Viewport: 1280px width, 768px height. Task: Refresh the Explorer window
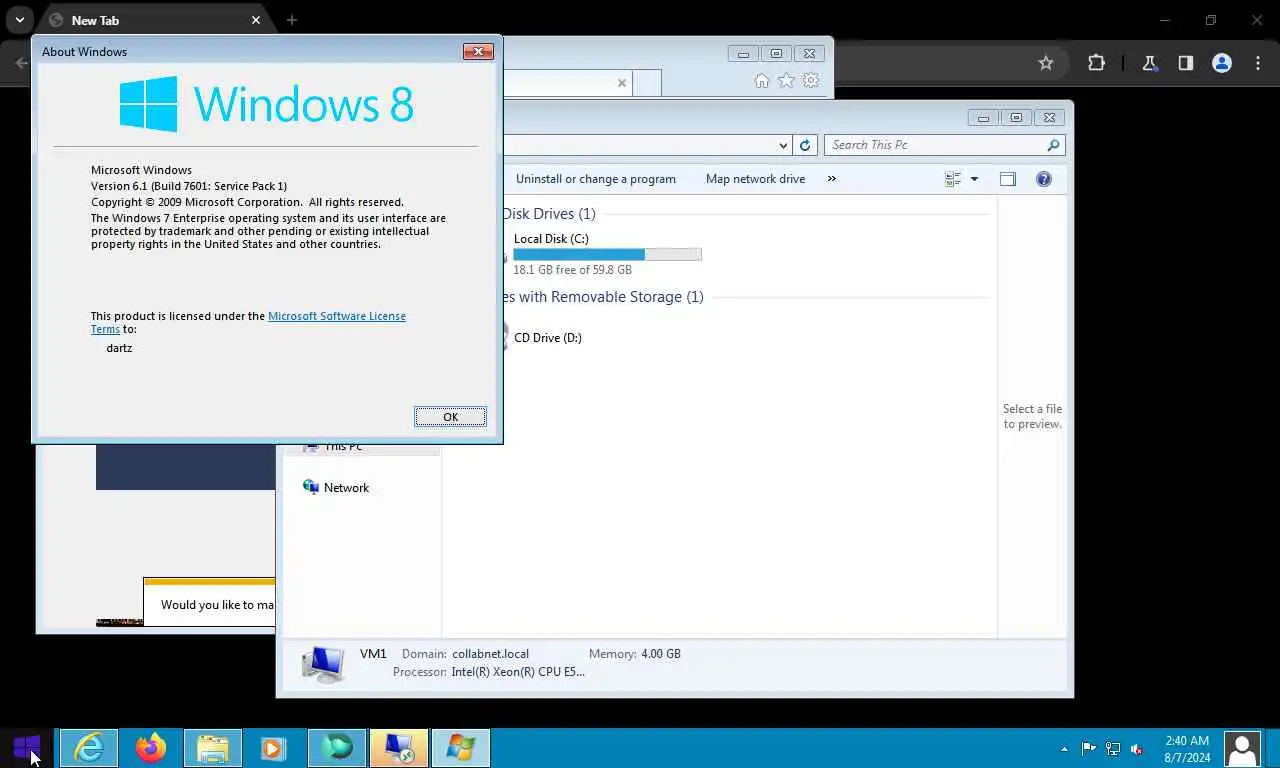(x=805, y=145)
